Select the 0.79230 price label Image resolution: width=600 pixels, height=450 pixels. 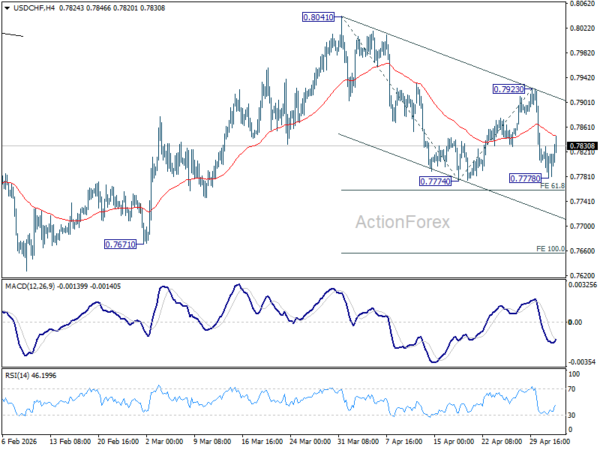509,90
